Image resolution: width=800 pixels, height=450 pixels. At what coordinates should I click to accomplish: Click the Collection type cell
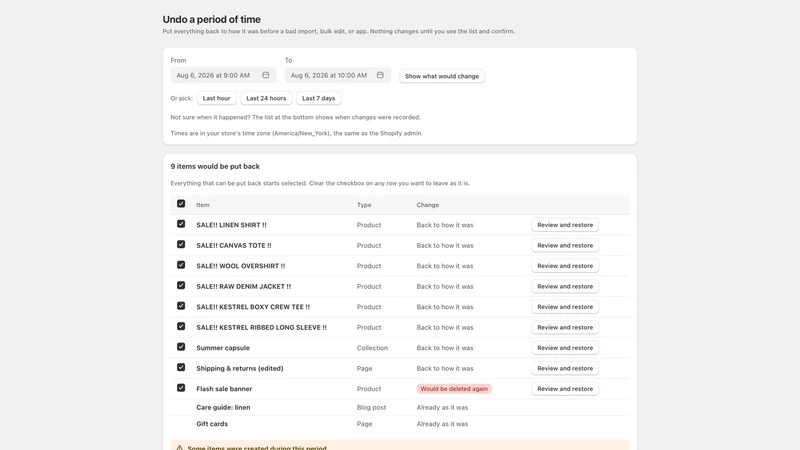coord(372,348)
